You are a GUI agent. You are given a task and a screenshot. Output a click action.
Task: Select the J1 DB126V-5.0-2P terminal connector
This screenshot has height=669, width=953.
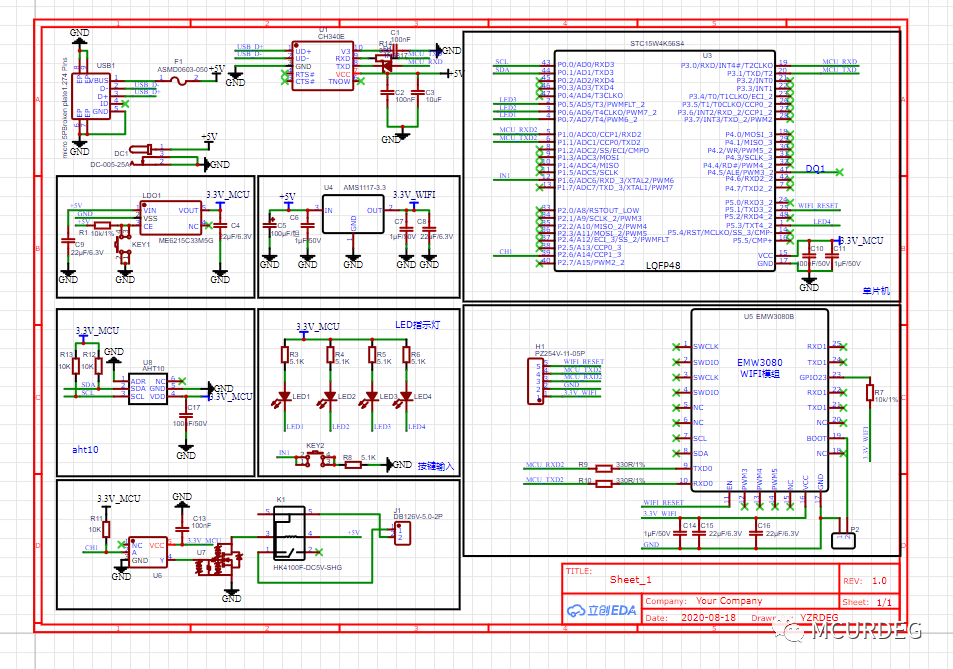click(x=402, y=533)
